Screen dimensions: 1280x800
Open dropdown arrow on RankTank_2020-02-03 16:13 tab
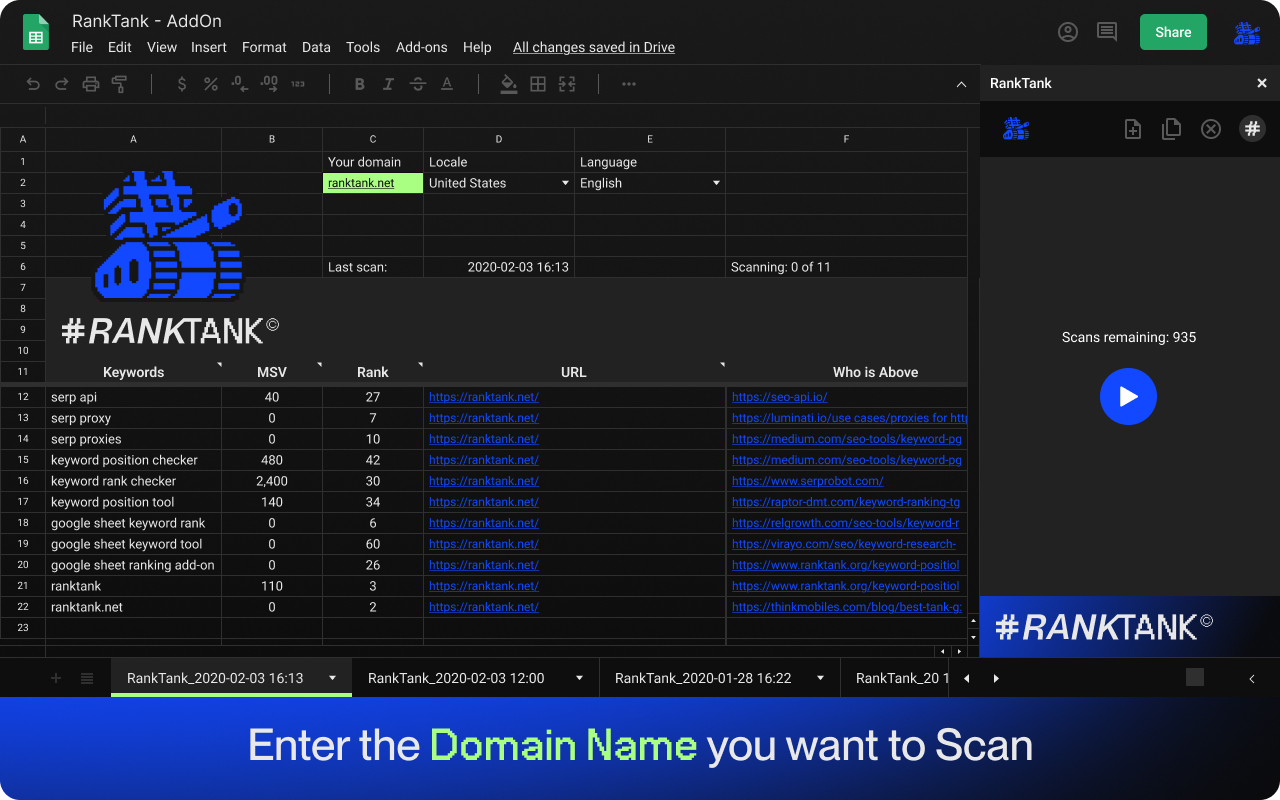332,678
